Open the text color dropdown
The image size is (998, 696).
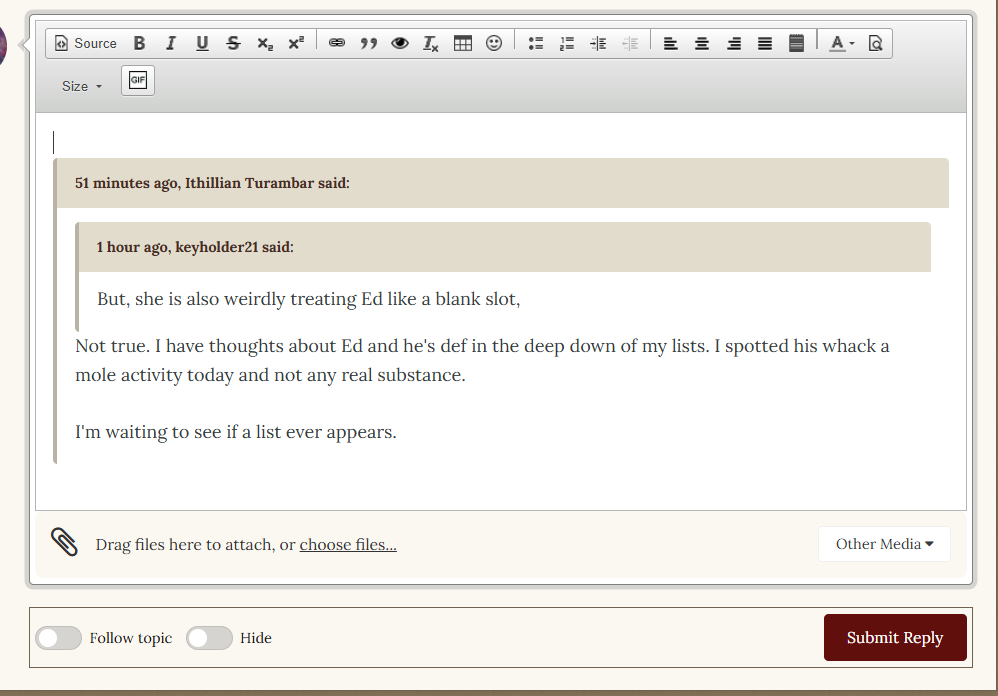tap(842, 43)
